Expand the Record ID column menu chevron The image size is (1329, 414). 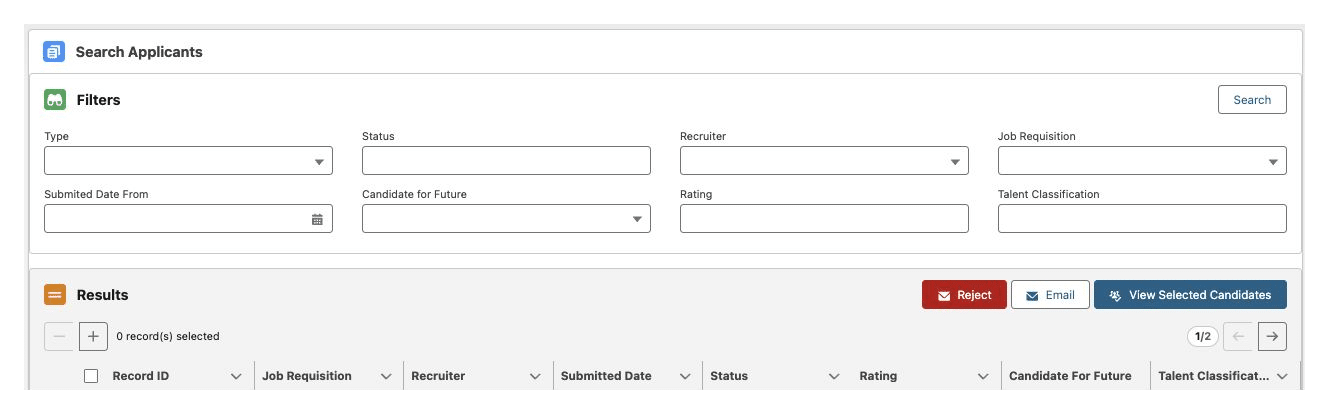tap(236, 377)
